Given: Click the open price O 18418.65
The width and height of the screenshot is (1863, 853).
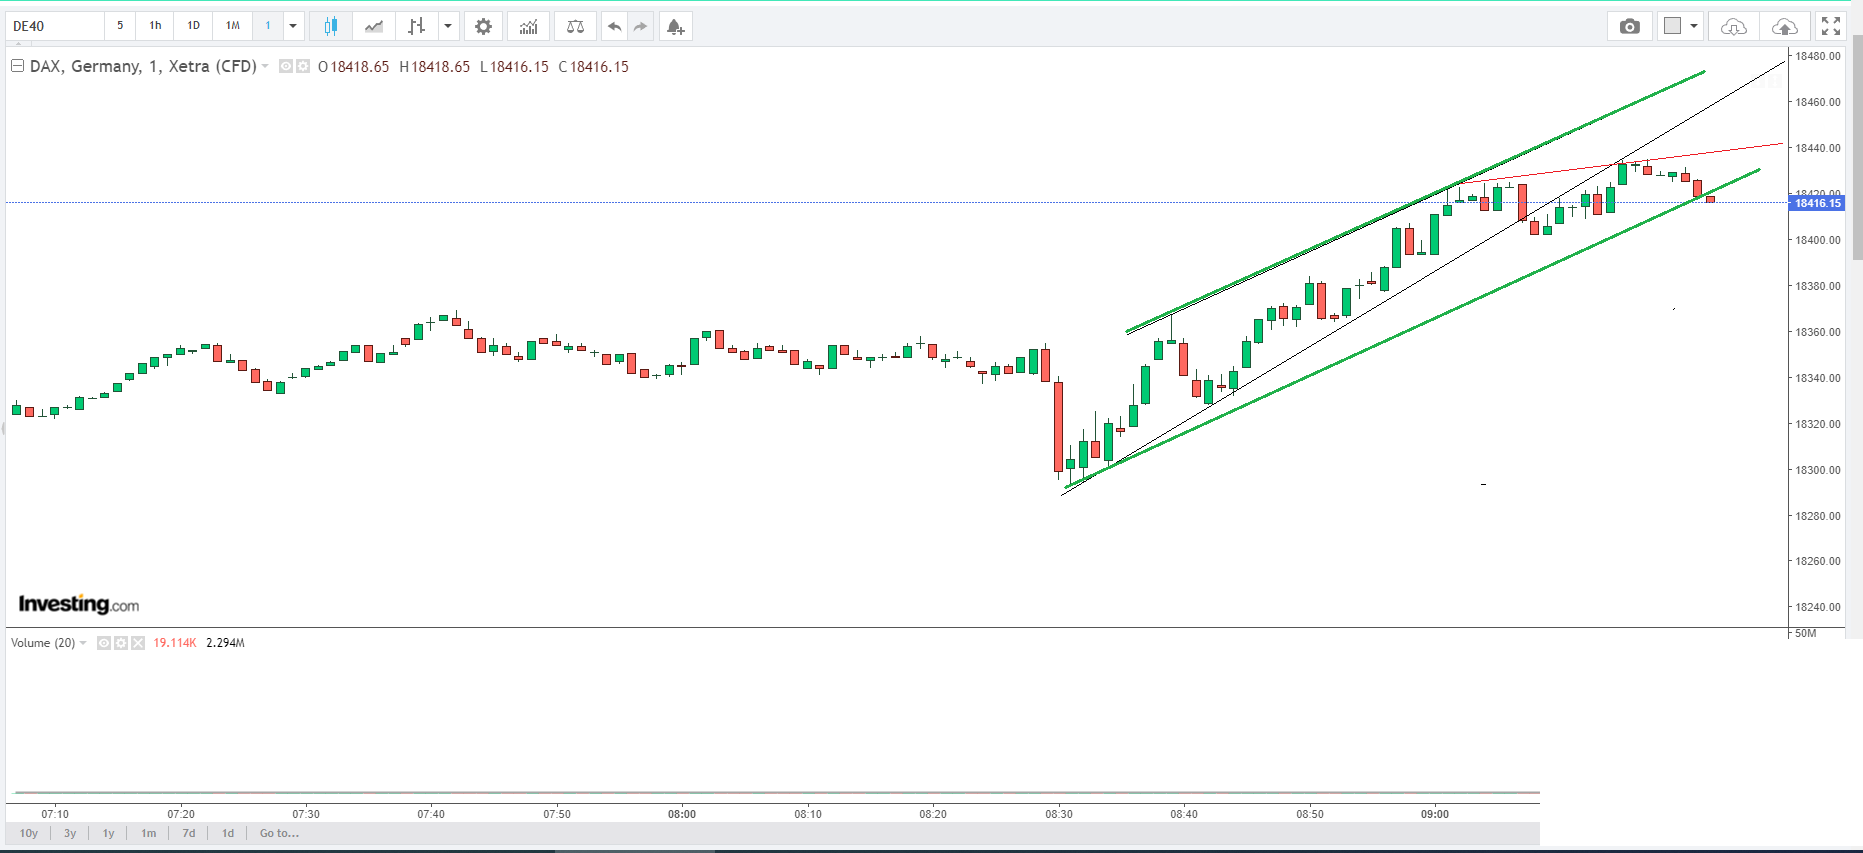Looking at the screenshot, I should 353,67.
